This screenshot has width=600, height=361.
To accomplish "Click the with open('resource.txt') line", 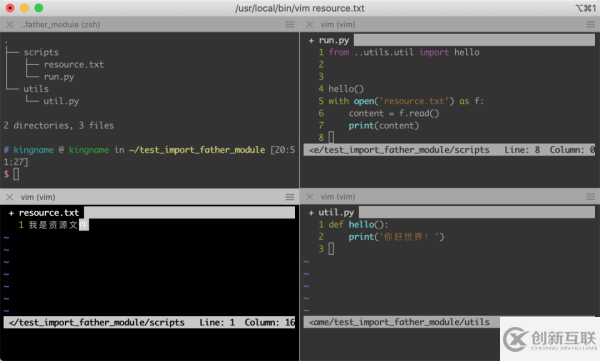I will [406, 101].
